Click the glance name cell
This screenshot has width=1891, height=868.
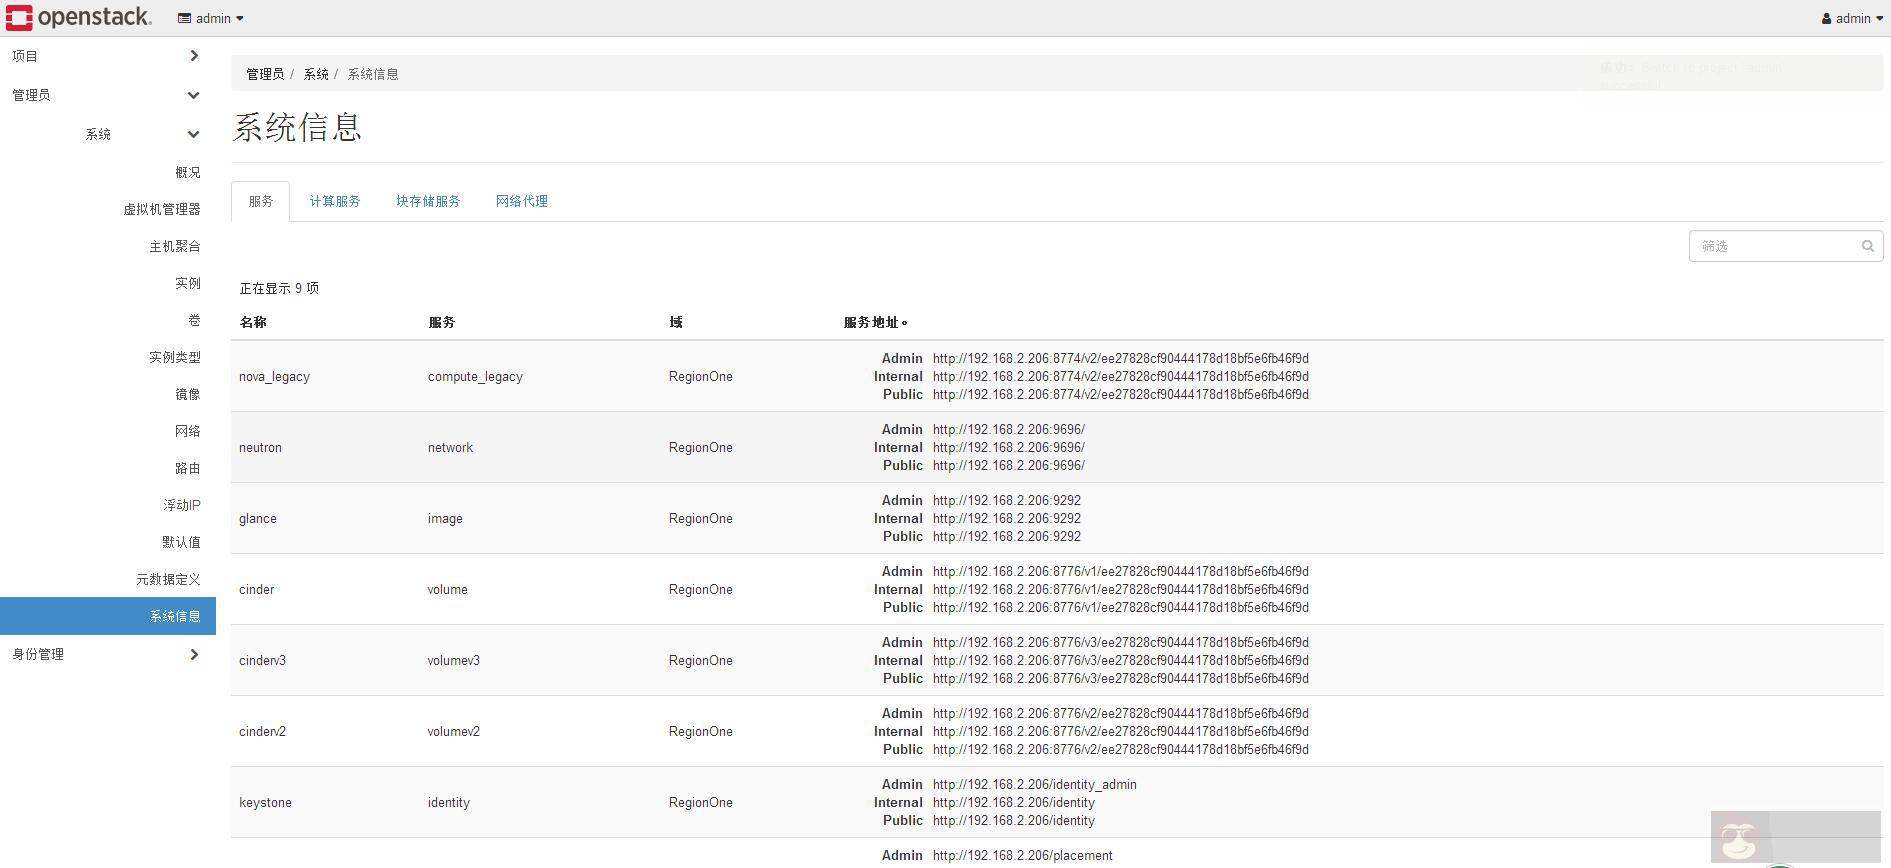click(258, 519)
